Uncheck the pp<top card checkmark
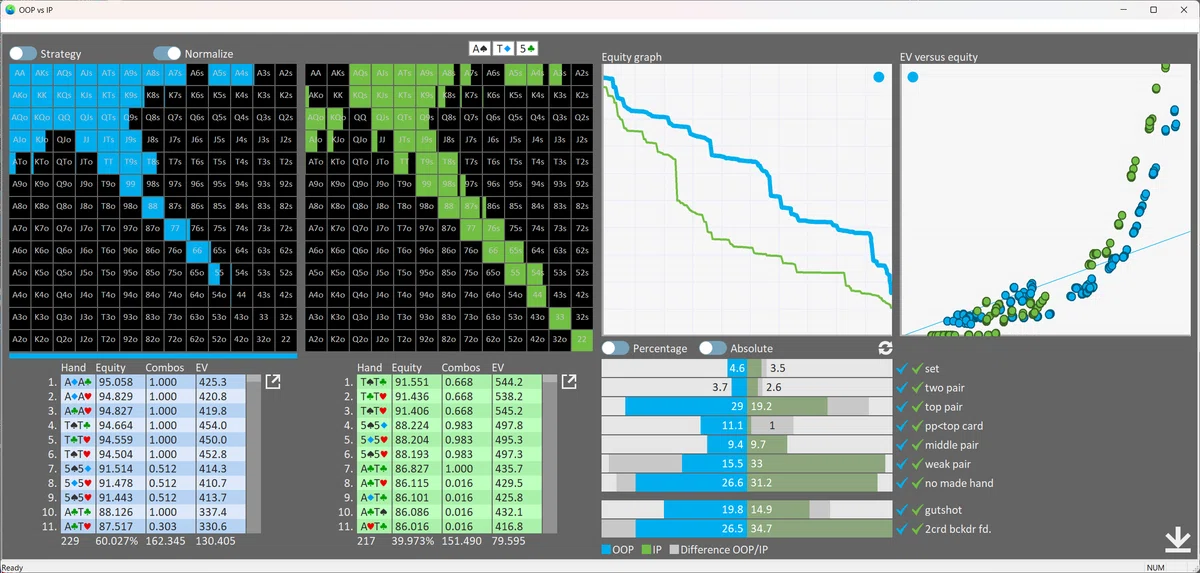Screen dimensions: 1200x573 pos(903,426)
